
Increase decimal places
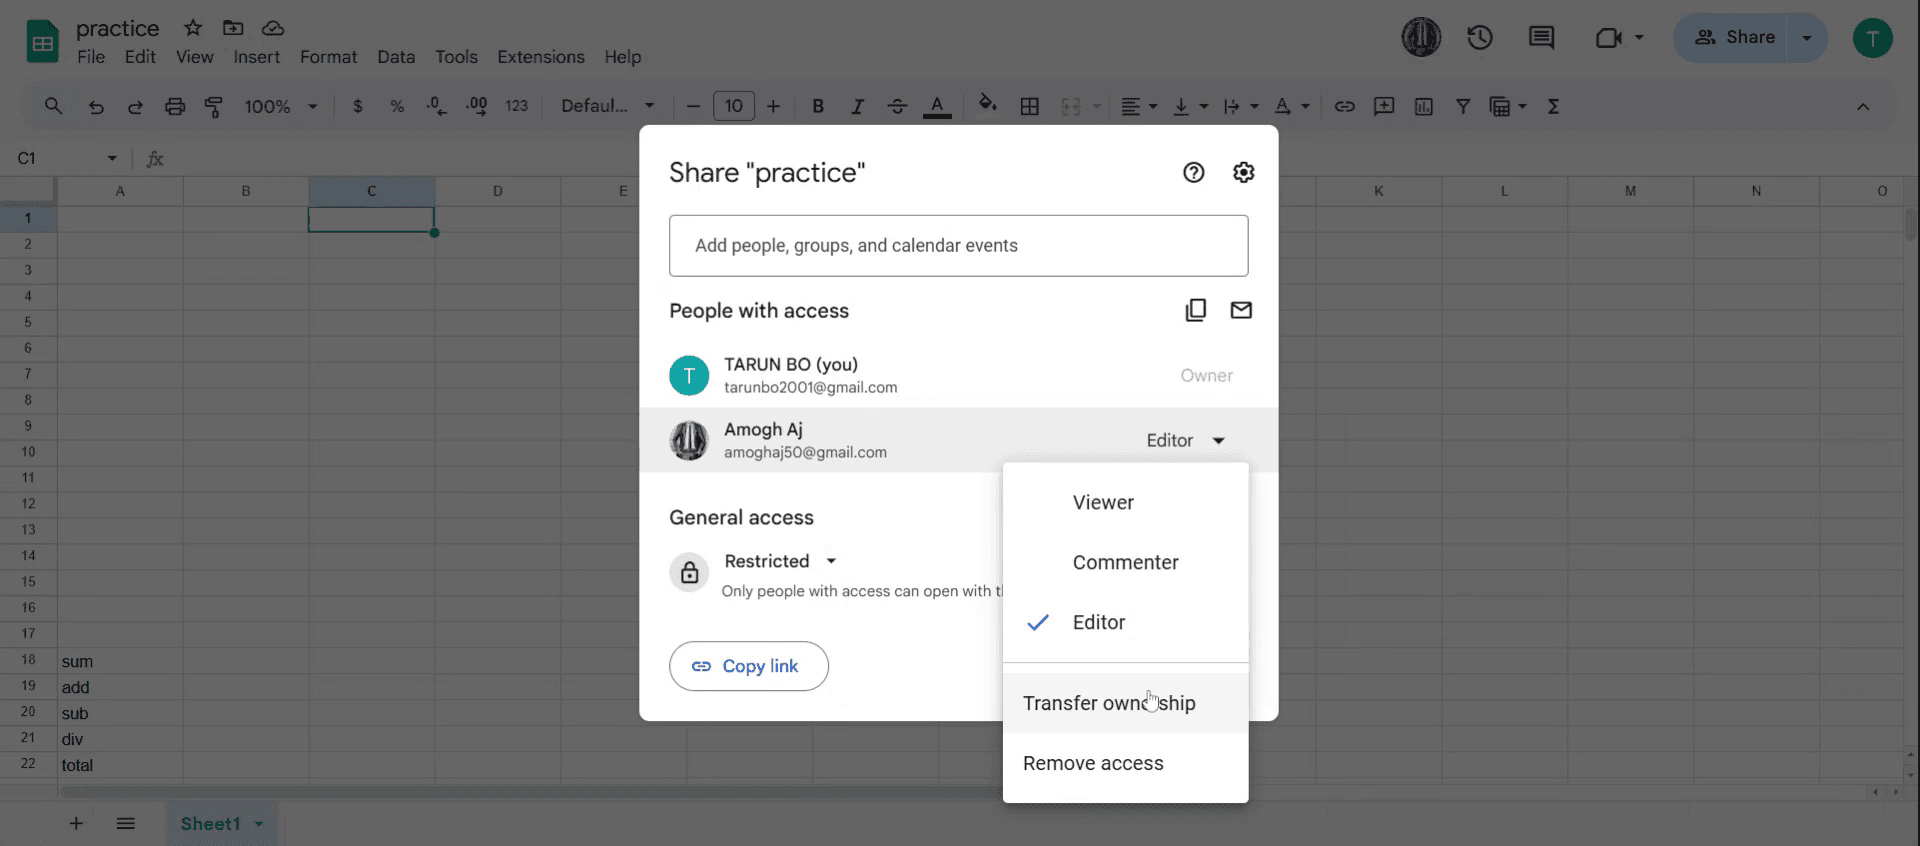tap(476, 106)
